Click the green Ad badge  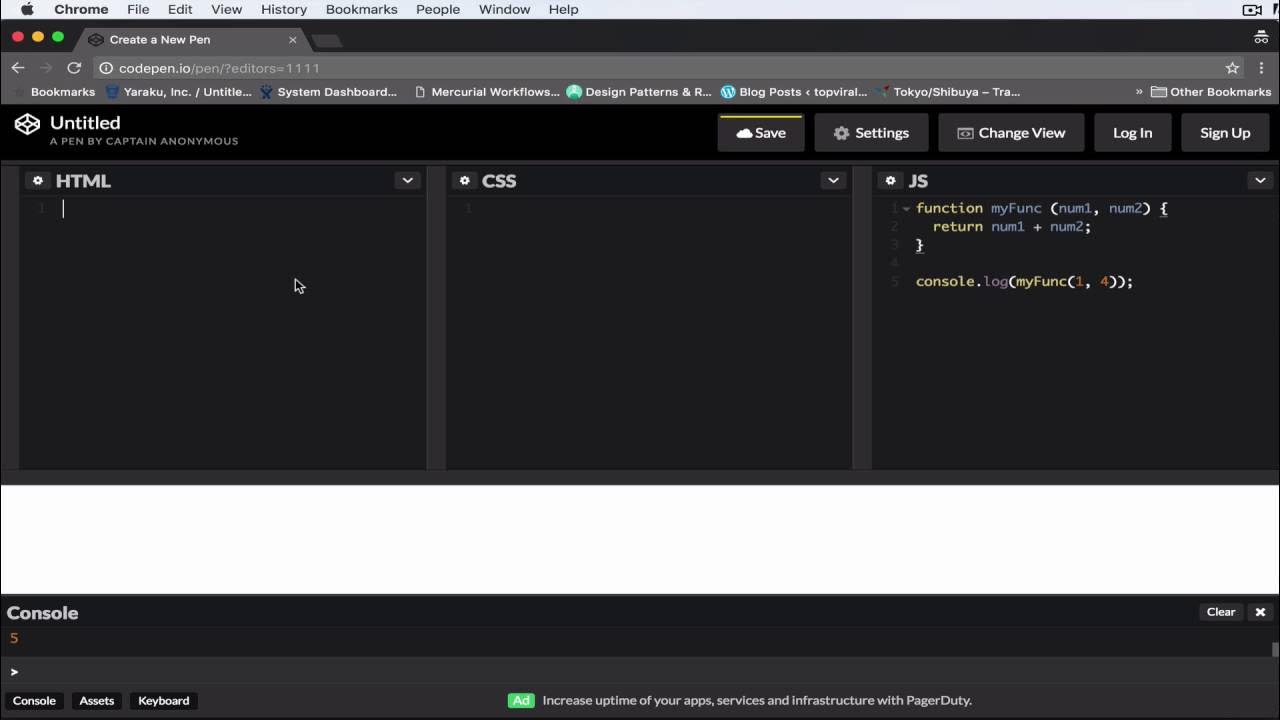pos(521,701)
